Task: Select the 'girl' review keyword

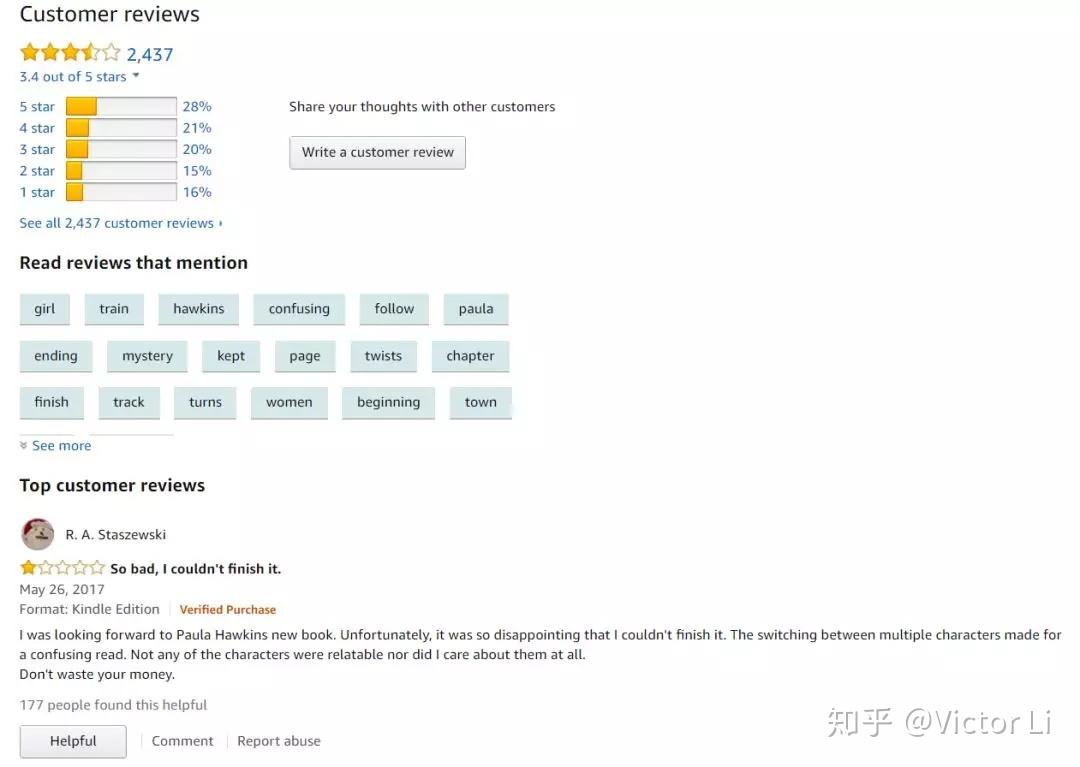Action: pyautogui.click(x=44, y=309)
